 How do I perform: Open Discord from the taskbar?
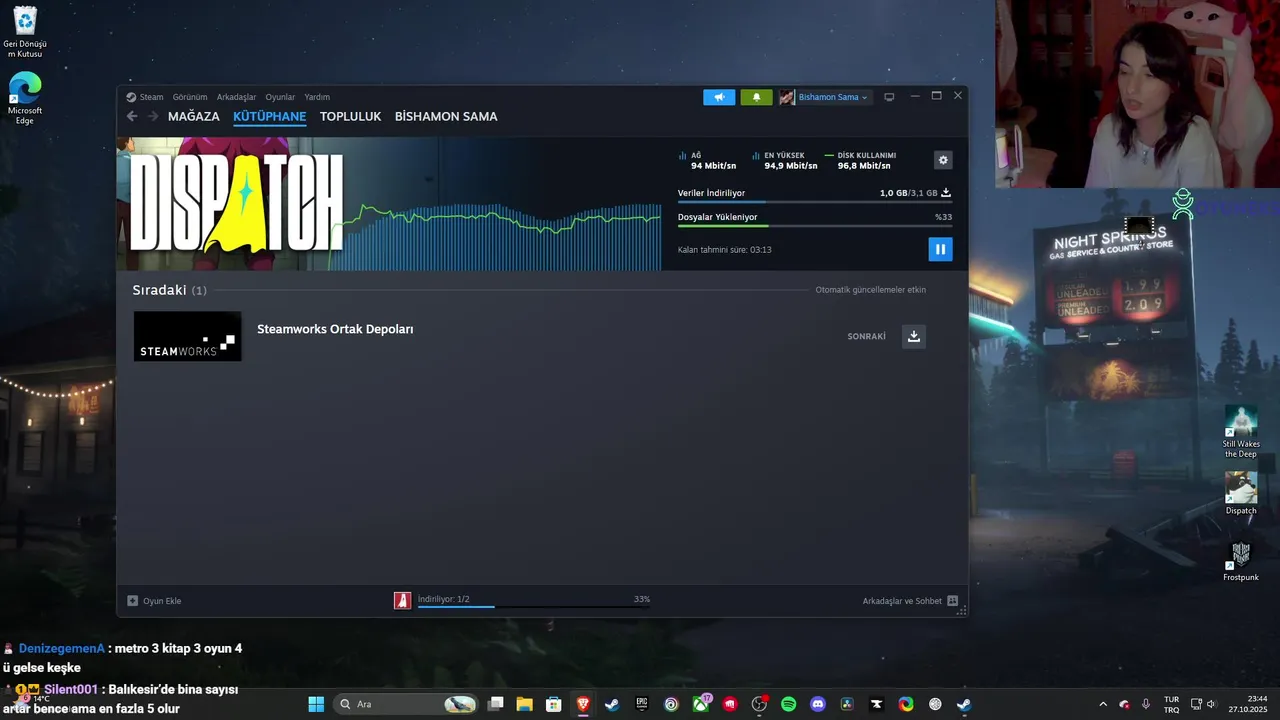click(818, 704)
